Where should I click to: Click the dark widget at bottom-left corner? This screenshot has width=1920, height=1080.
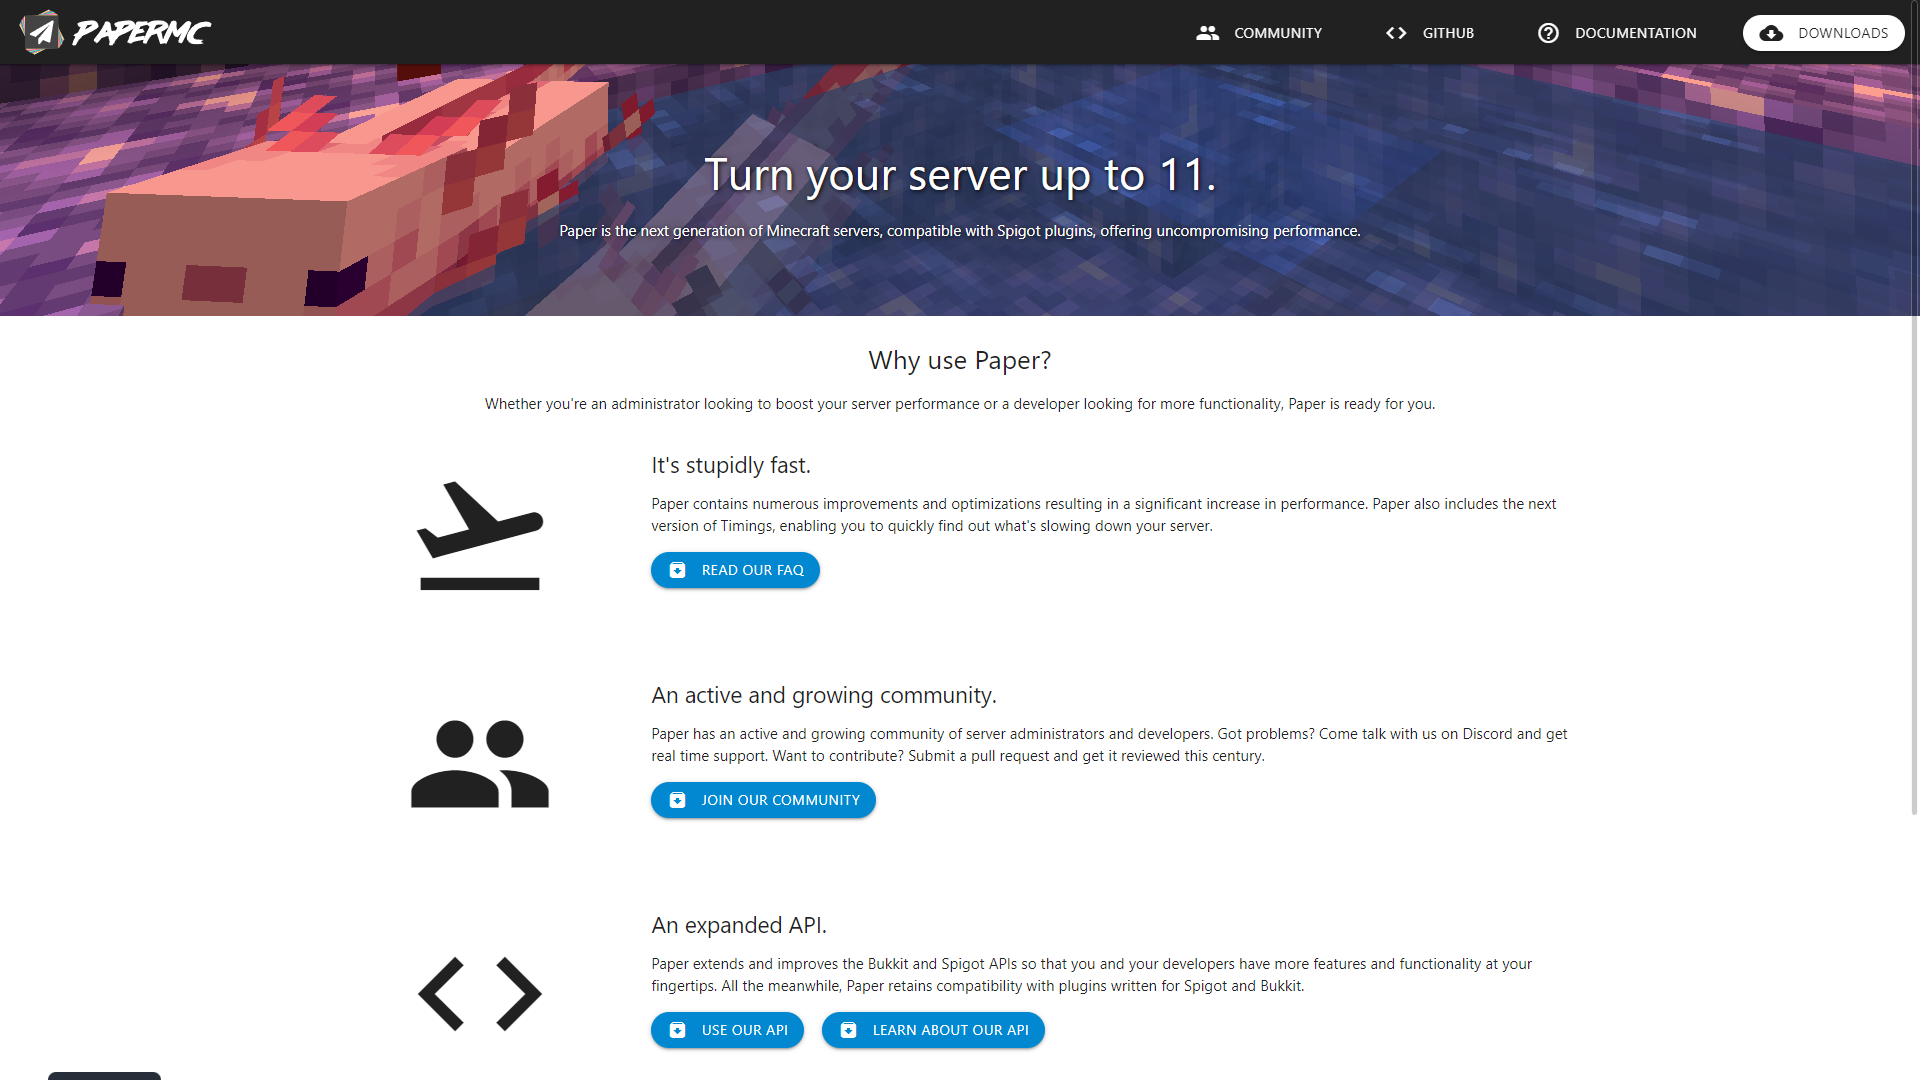[104, 1075]
